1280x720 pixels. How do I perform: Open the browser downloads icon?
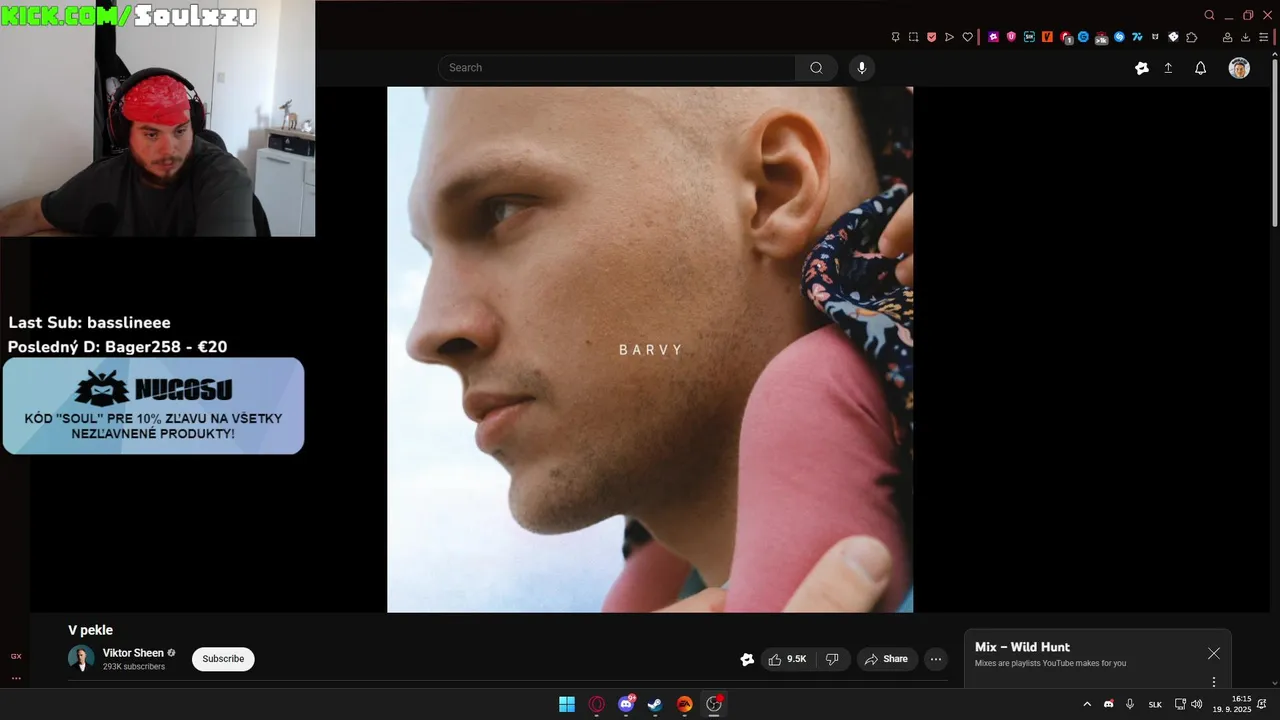click(x=1245, y=37)
